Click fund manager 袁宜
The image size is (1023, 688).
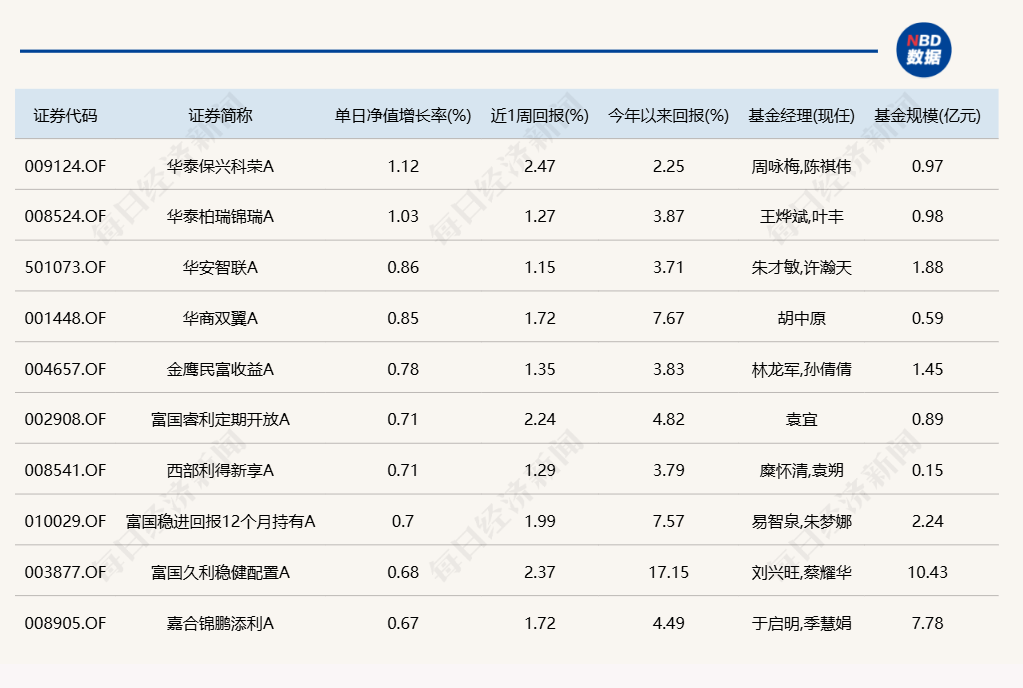pyautogui.click(x=801, y=419)
